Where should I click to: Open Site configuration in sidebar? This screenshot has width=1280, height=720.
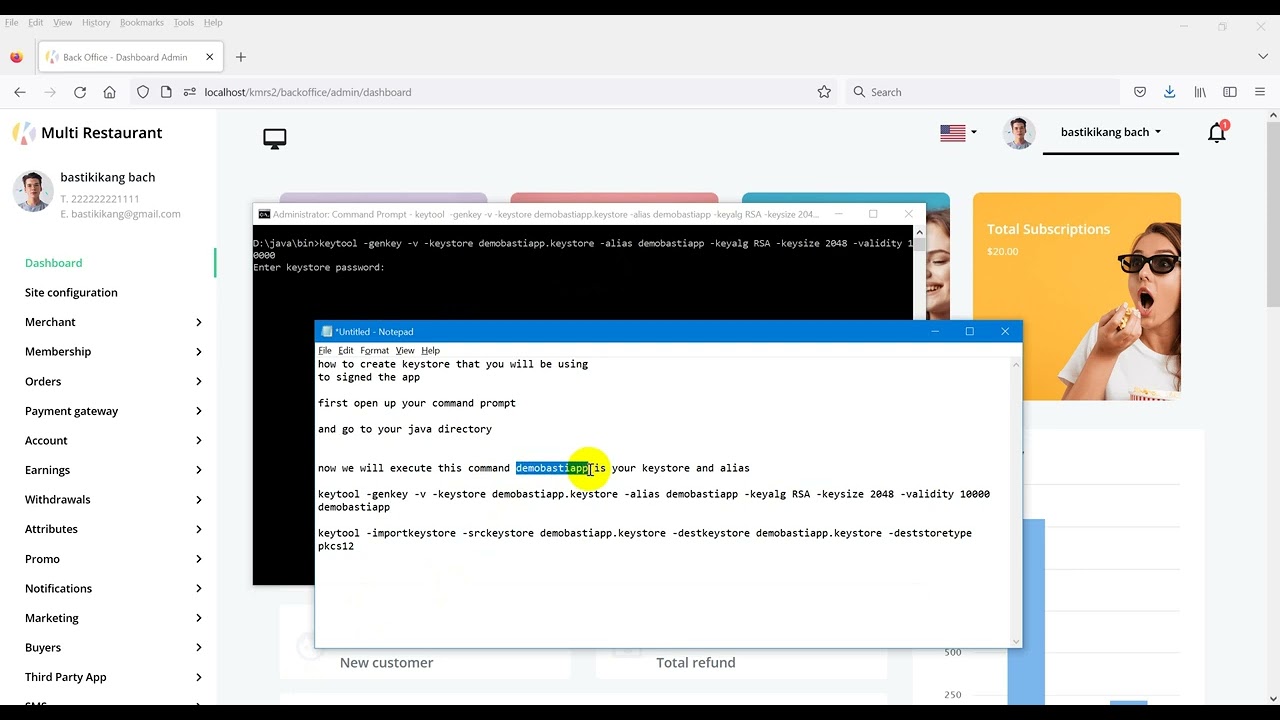pos(71,293)
